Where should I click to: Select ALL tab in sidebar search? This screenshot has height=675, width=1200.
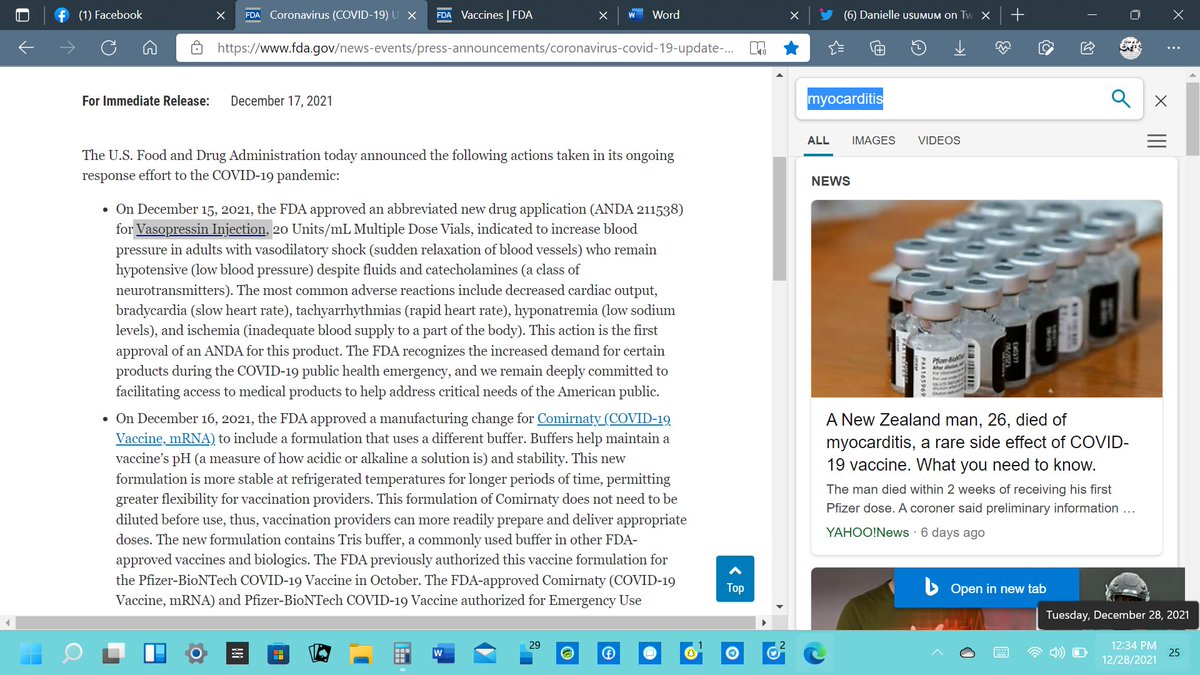(818, 141)
